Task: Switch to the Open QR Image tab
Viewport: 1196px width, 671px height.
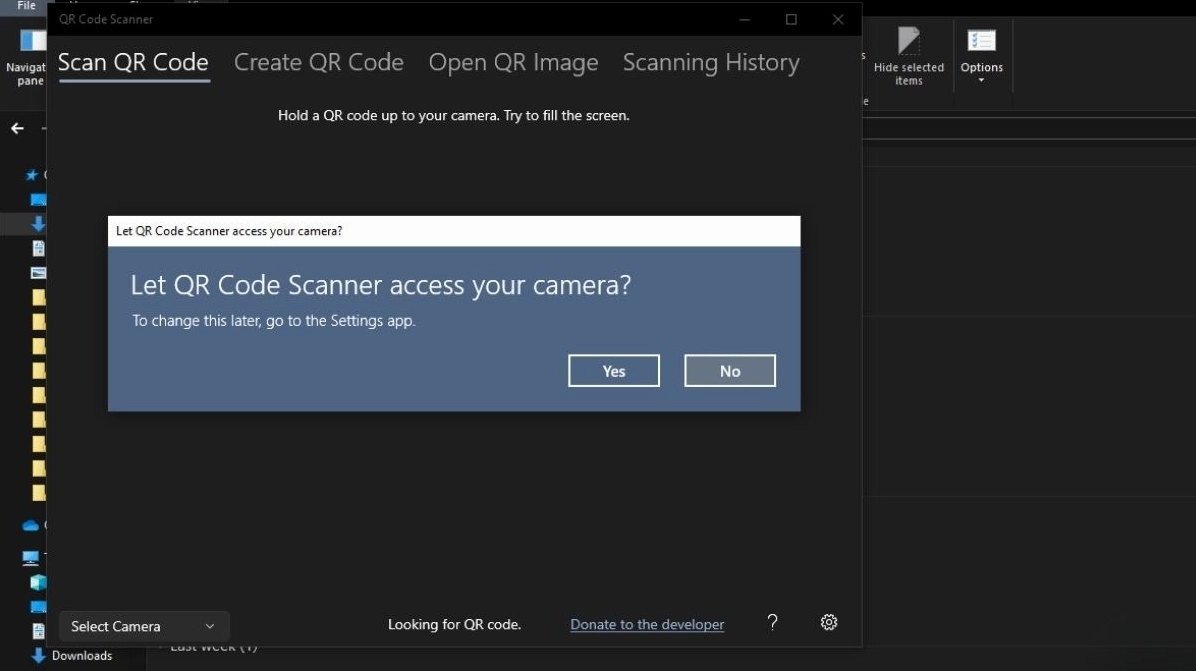Action: click(x=513, y=62)
